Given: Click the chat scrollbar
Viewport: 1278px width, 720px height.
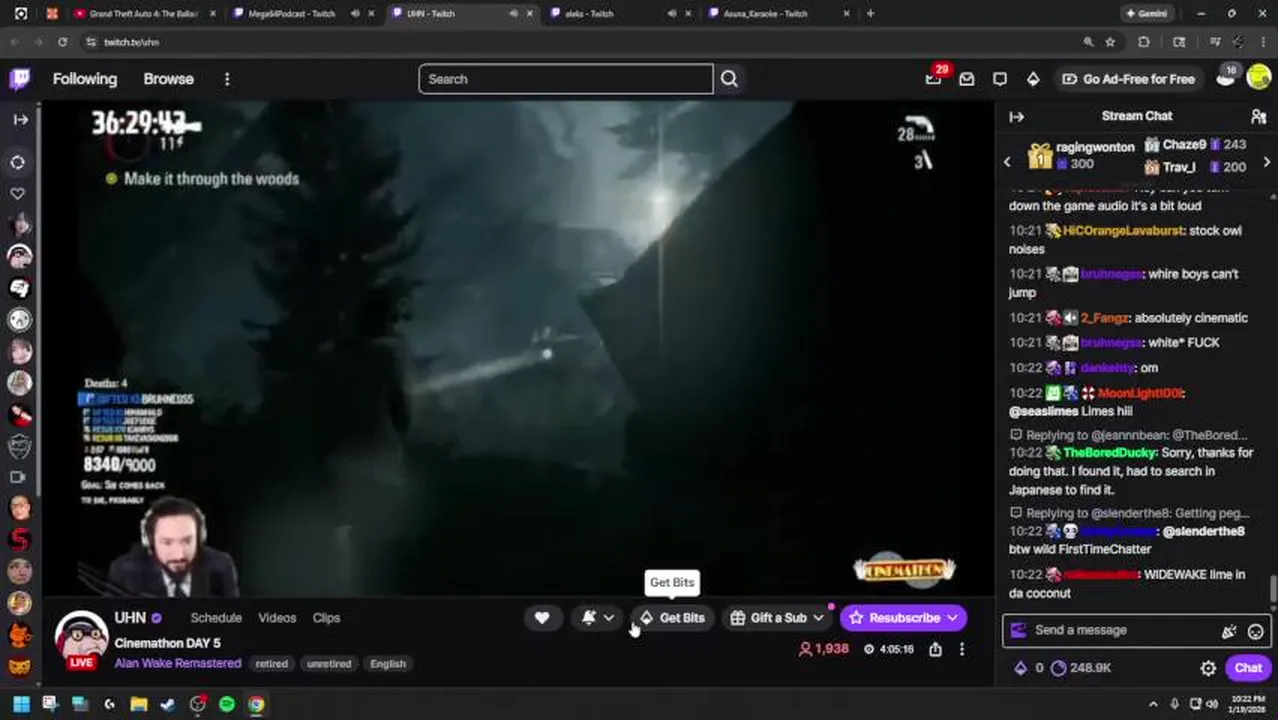Looking at the screenshot, I should point(1272,590).
